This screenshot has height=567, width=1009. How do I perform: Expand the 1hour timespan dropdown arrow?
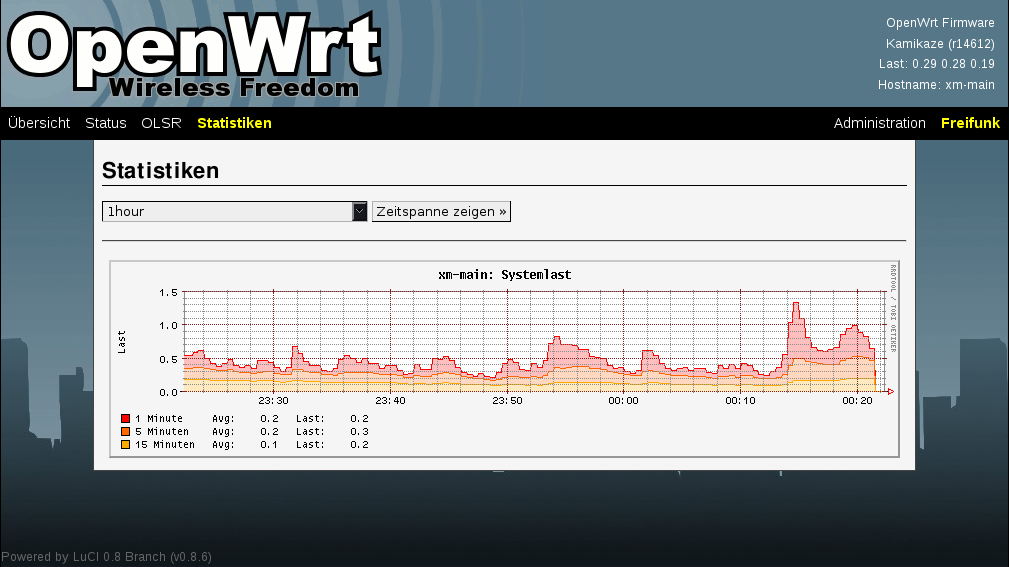click(x=360, y=212)
